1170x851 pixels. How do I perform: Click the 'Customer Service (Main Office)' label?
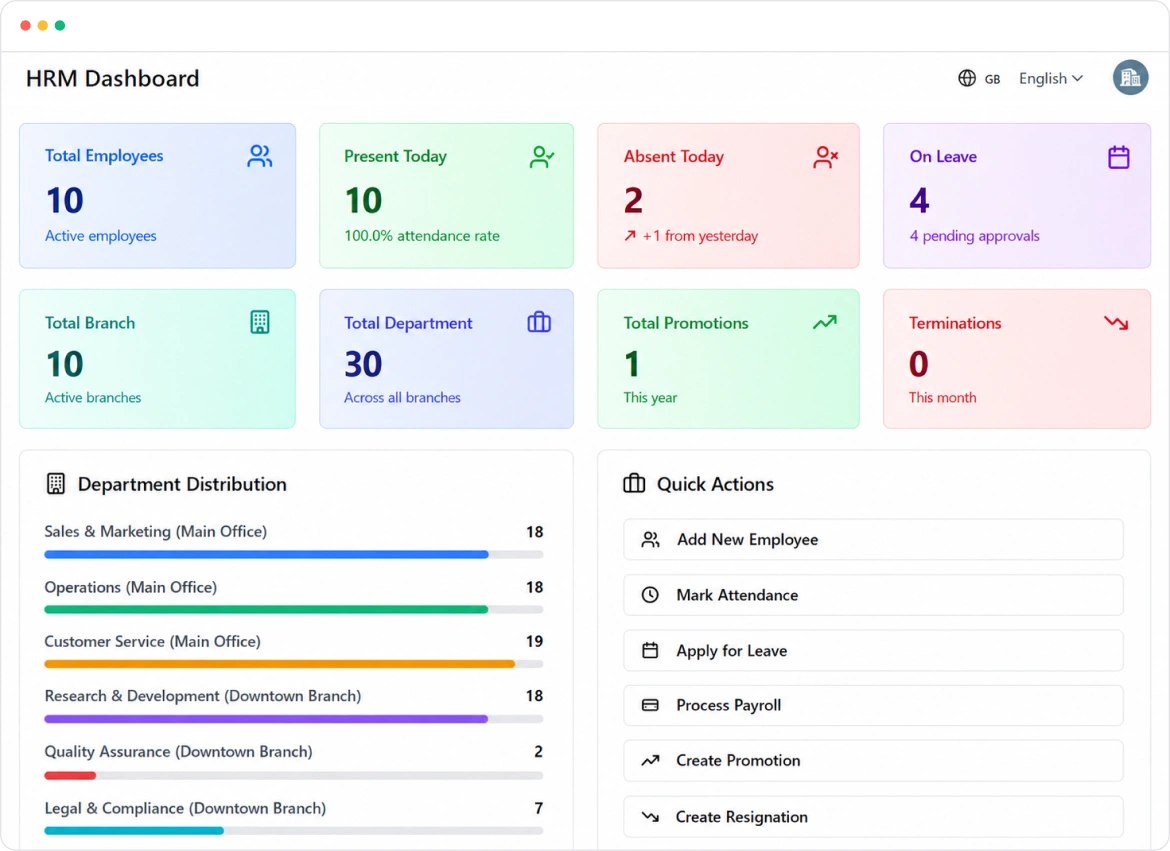pyautogui.click(x=152, y=641)
